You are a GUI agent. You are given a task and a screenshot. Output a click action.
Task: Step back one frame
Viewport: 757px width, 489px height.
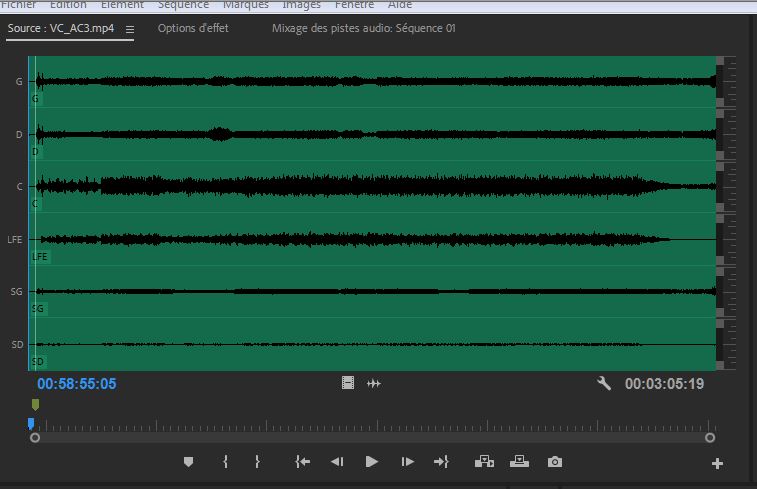click(x=337, y=462)
